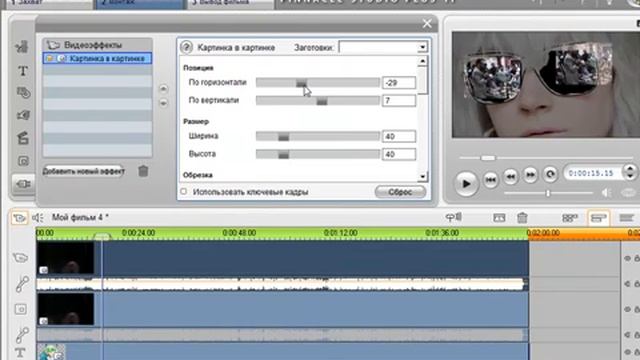The width and height of the screenshot is (640, 360).
Task: Click the overlay audio track icon
Action: pyautogui.click(x=22, y=335)
